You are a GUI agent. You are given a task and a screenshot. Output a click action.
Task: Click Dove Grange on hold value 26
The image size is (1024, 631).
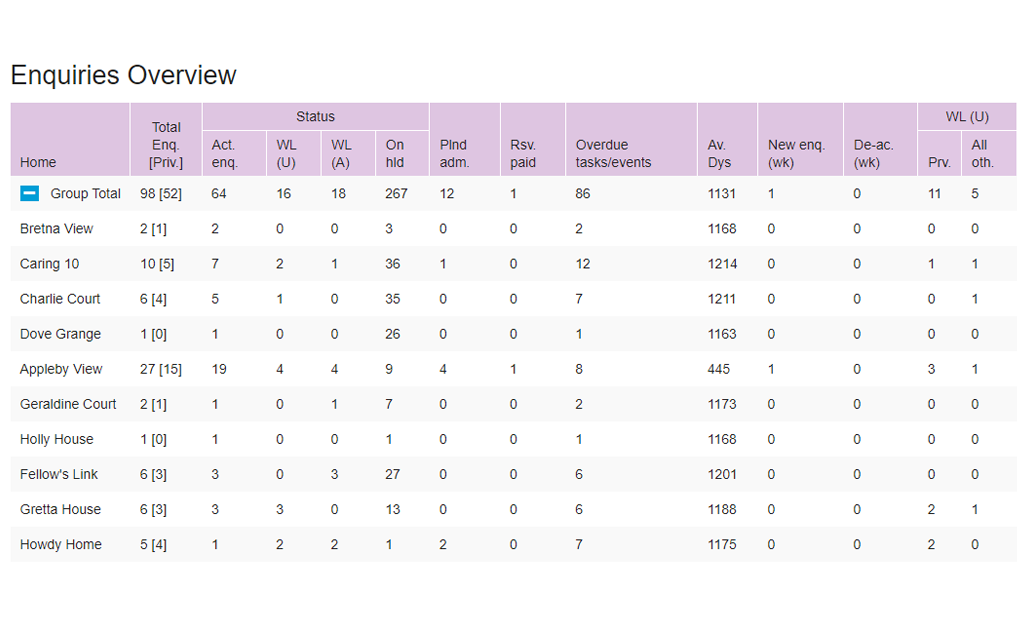coord(392,334)
